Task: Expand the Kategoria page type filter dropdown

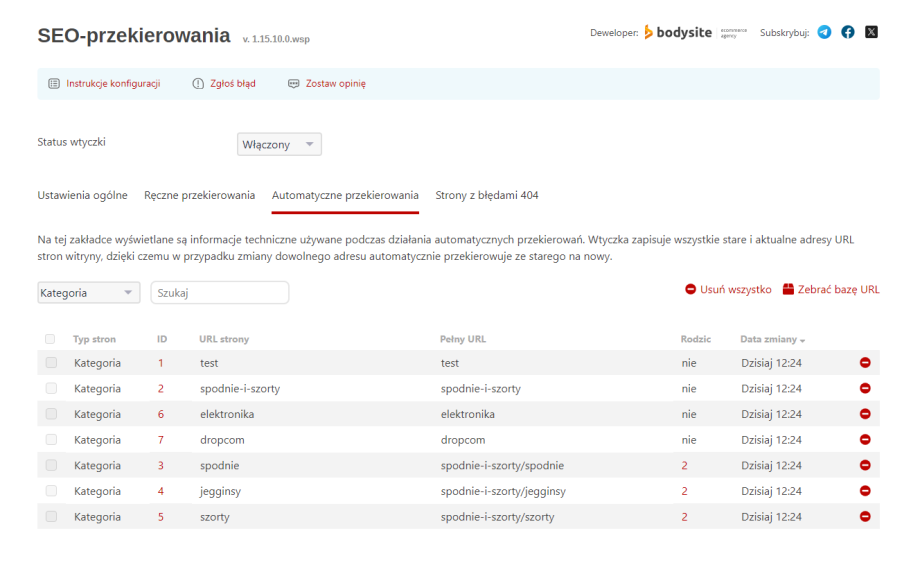Action: pos(88,293)
